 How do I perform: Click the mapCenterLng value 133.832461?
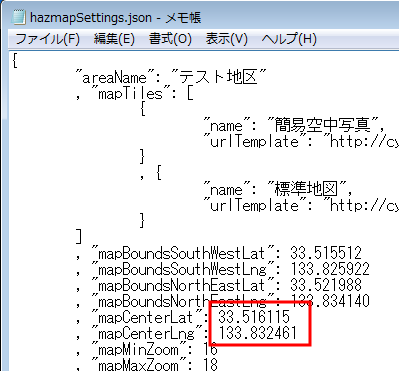pyautogui.click(x=258, y=333)
